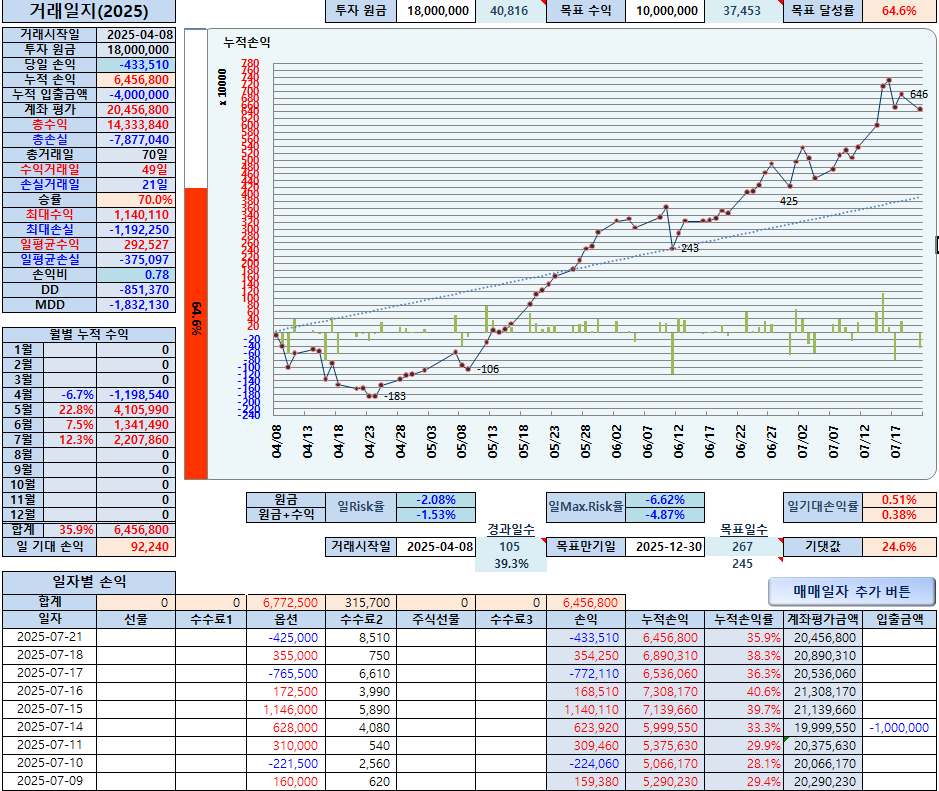Select the 4월 monthly profit -1,198,540
The image size is (939, 791).
(136, 395)
